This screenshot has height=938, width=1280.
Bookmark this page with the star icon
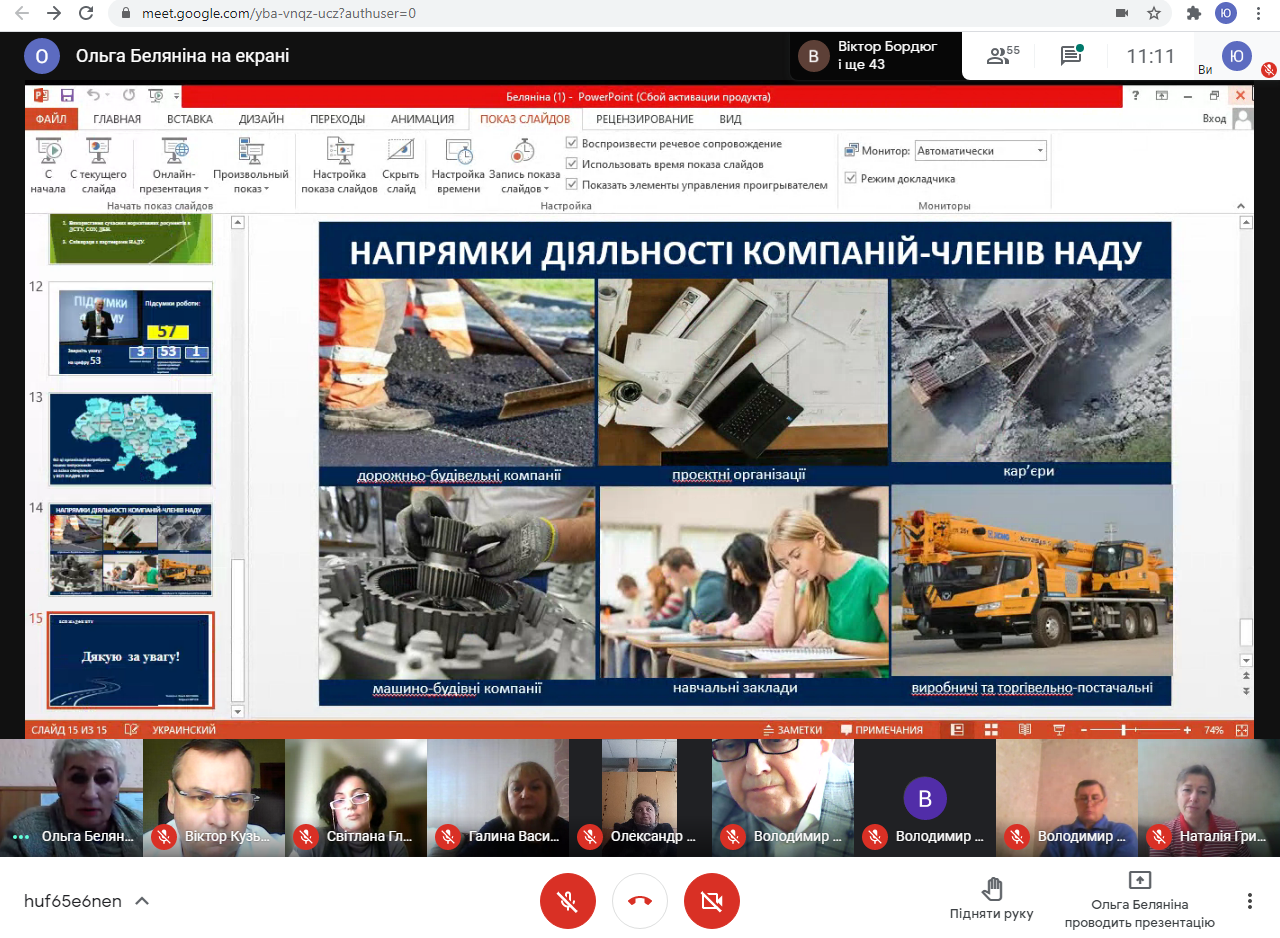click(x=1154, y=13)
